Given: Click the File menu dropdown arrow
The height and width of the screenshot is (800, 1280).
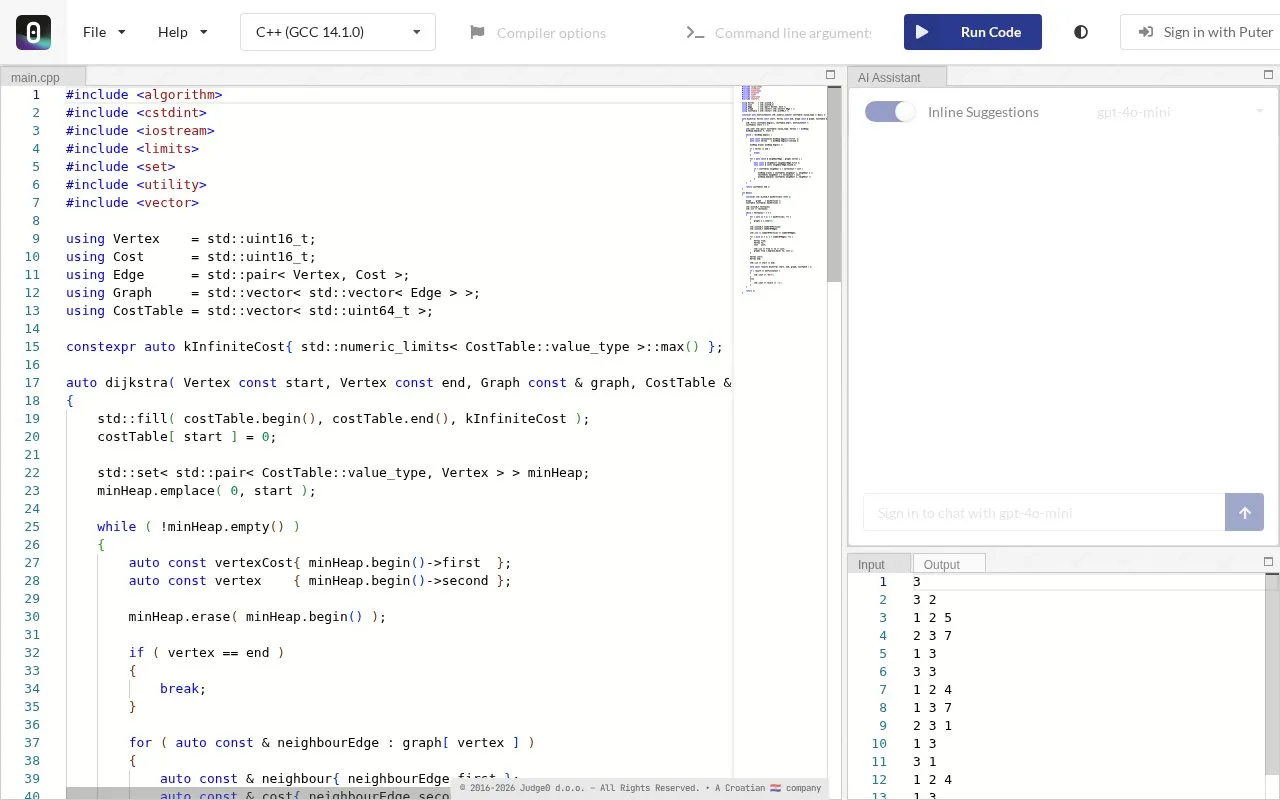Looking at the screenshot, I should 122,32.
